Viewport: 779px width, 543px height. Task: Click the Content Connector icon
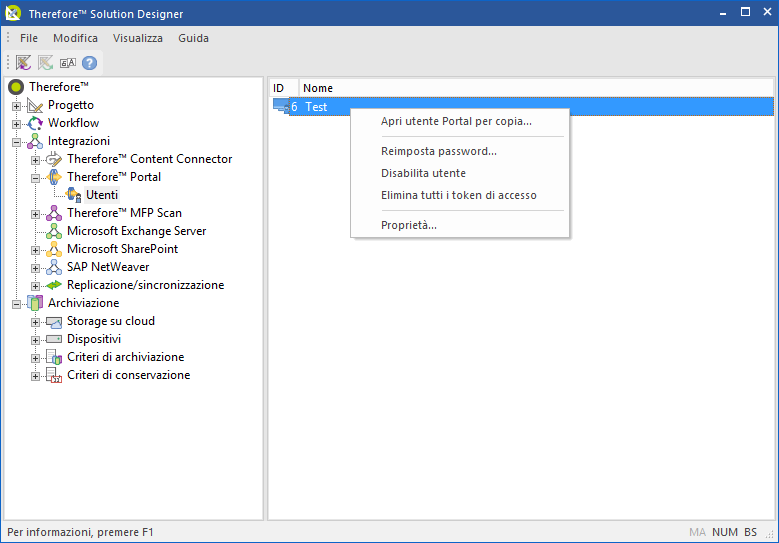[54, 159]
